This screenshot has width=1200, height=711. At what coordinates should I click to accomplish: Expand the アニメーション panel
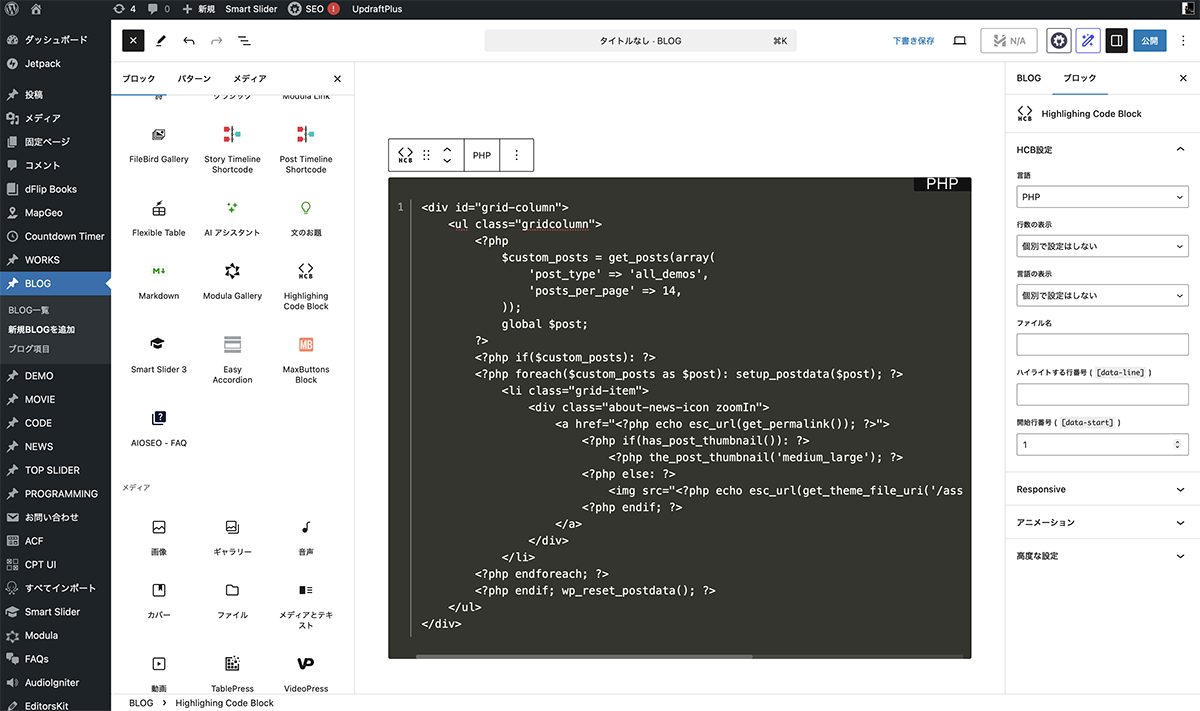click(x=1102, y=523)
